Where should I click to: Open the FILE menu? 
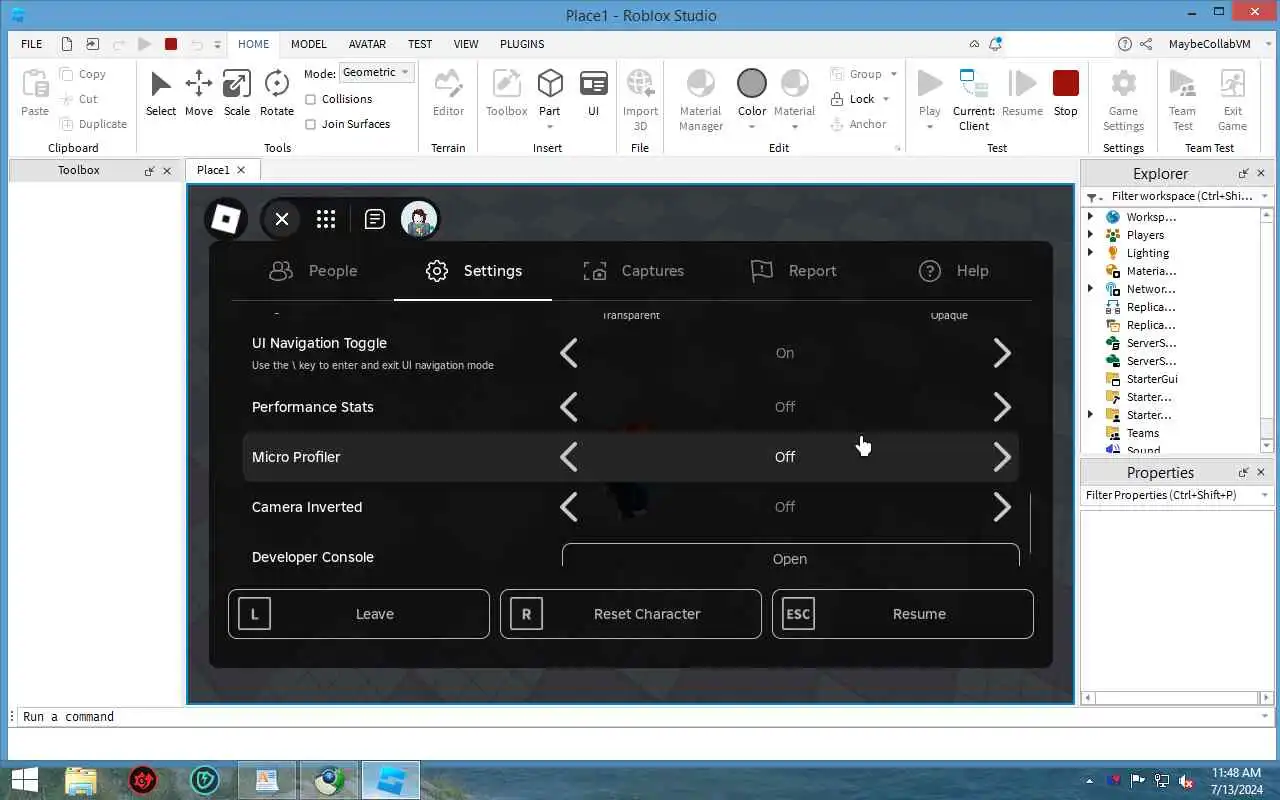(32, 44)
